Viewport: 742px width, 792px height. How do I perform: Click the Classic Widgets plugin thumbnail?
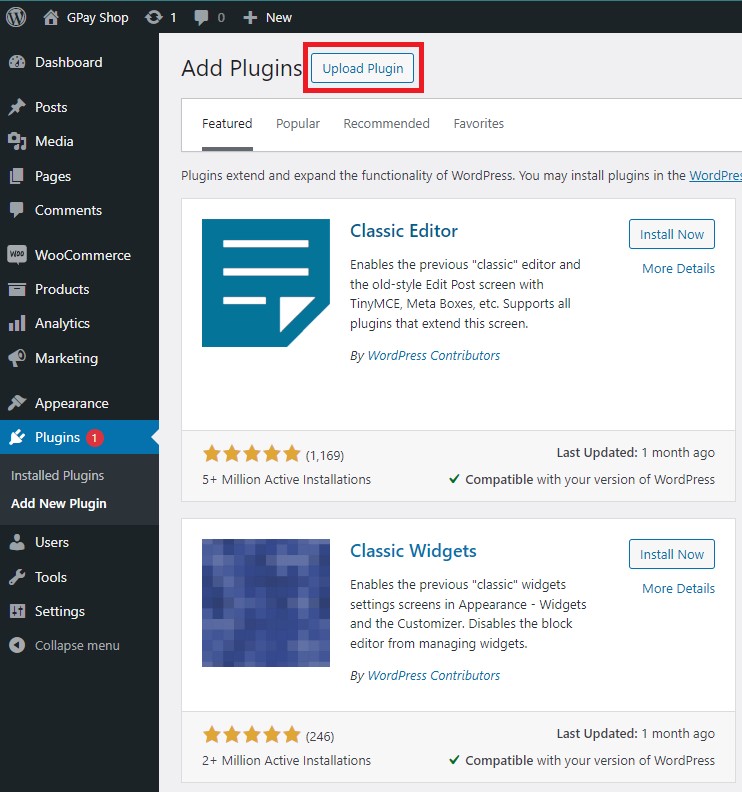(x=266, y=603)
